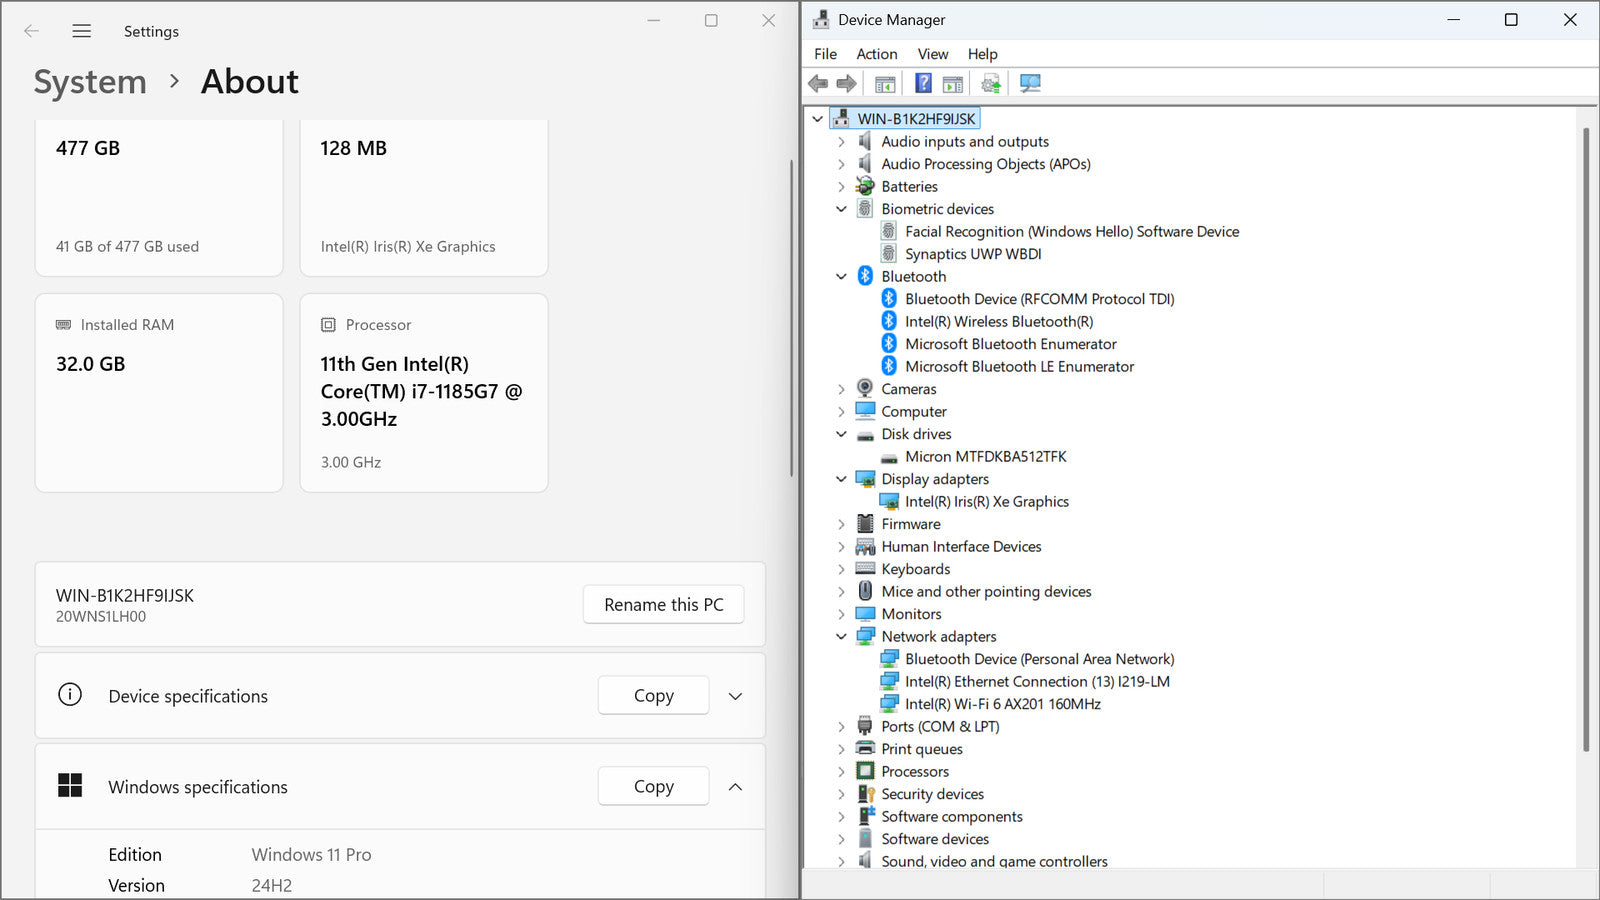1600x900 pixels.
Task: Open the Help menu
Action: [x=983, y=54]
